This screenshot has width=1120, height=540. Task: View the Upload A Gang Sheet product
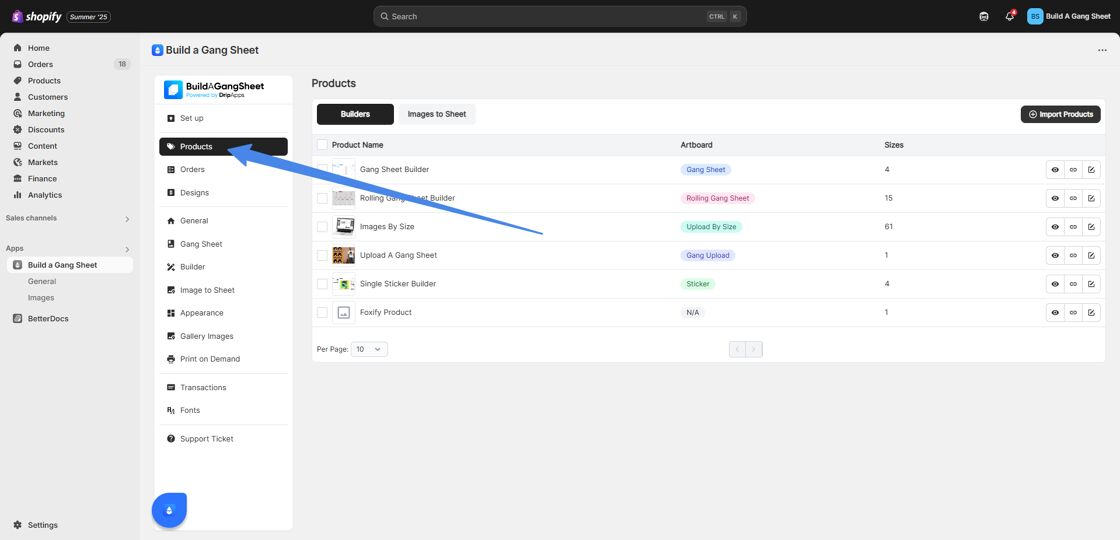point(1055,255)
